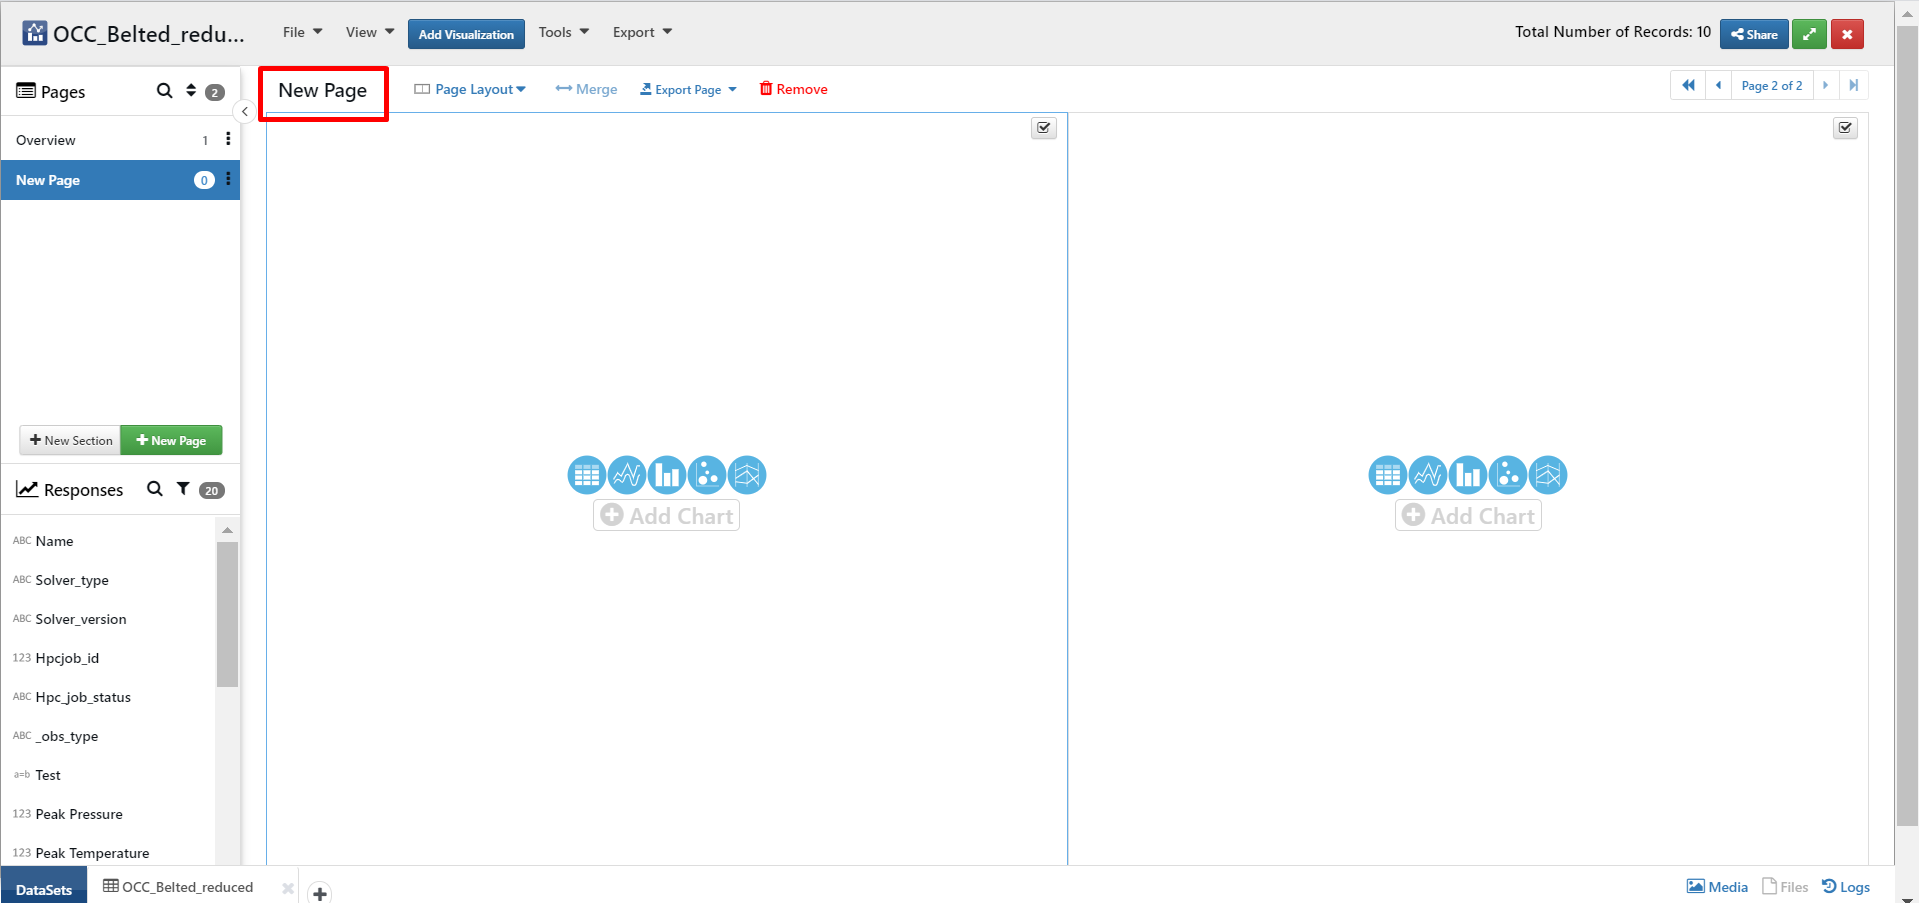1919x903 pixels.
Task: Collapse the left sidebar with the chevron
Action: 245,112
